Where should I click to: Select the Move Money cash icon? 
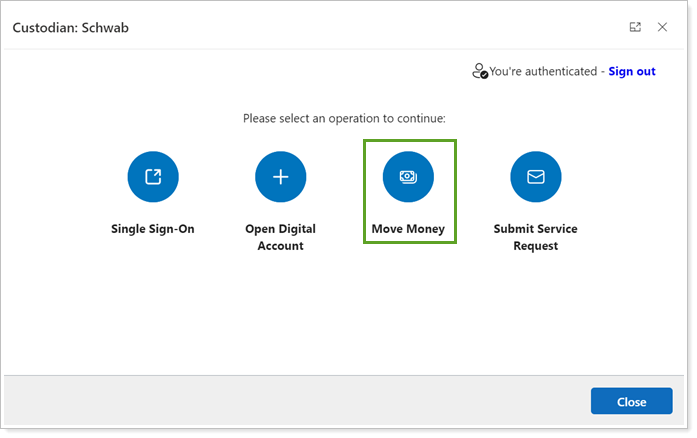[x=408, y=177]
